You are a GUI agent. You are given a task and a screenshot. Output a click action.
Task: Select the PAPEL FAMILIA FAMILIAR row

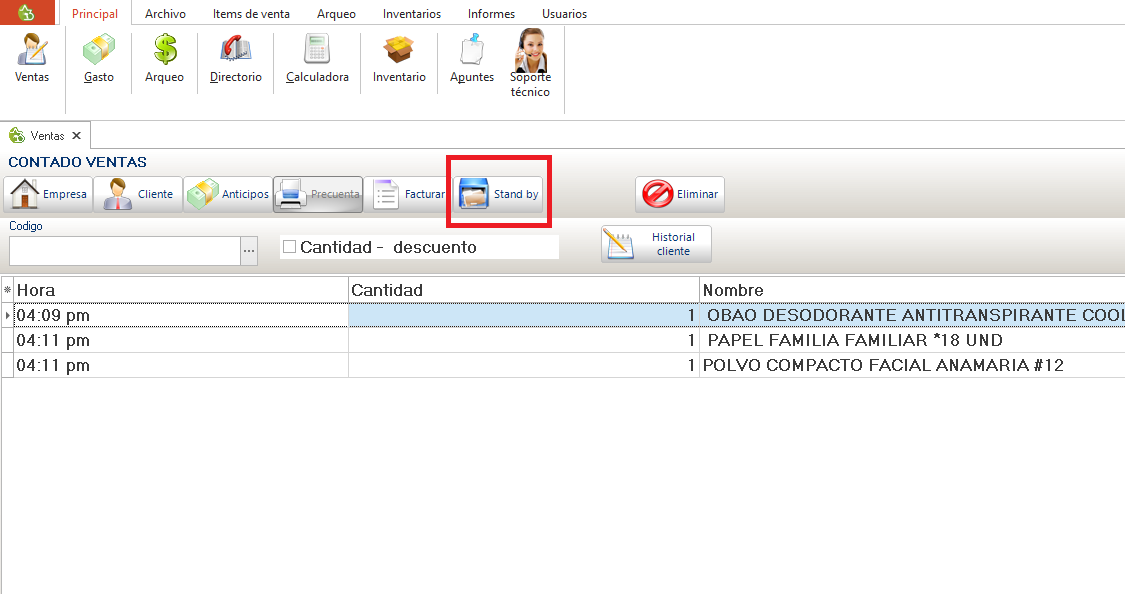tap(853, 340)
